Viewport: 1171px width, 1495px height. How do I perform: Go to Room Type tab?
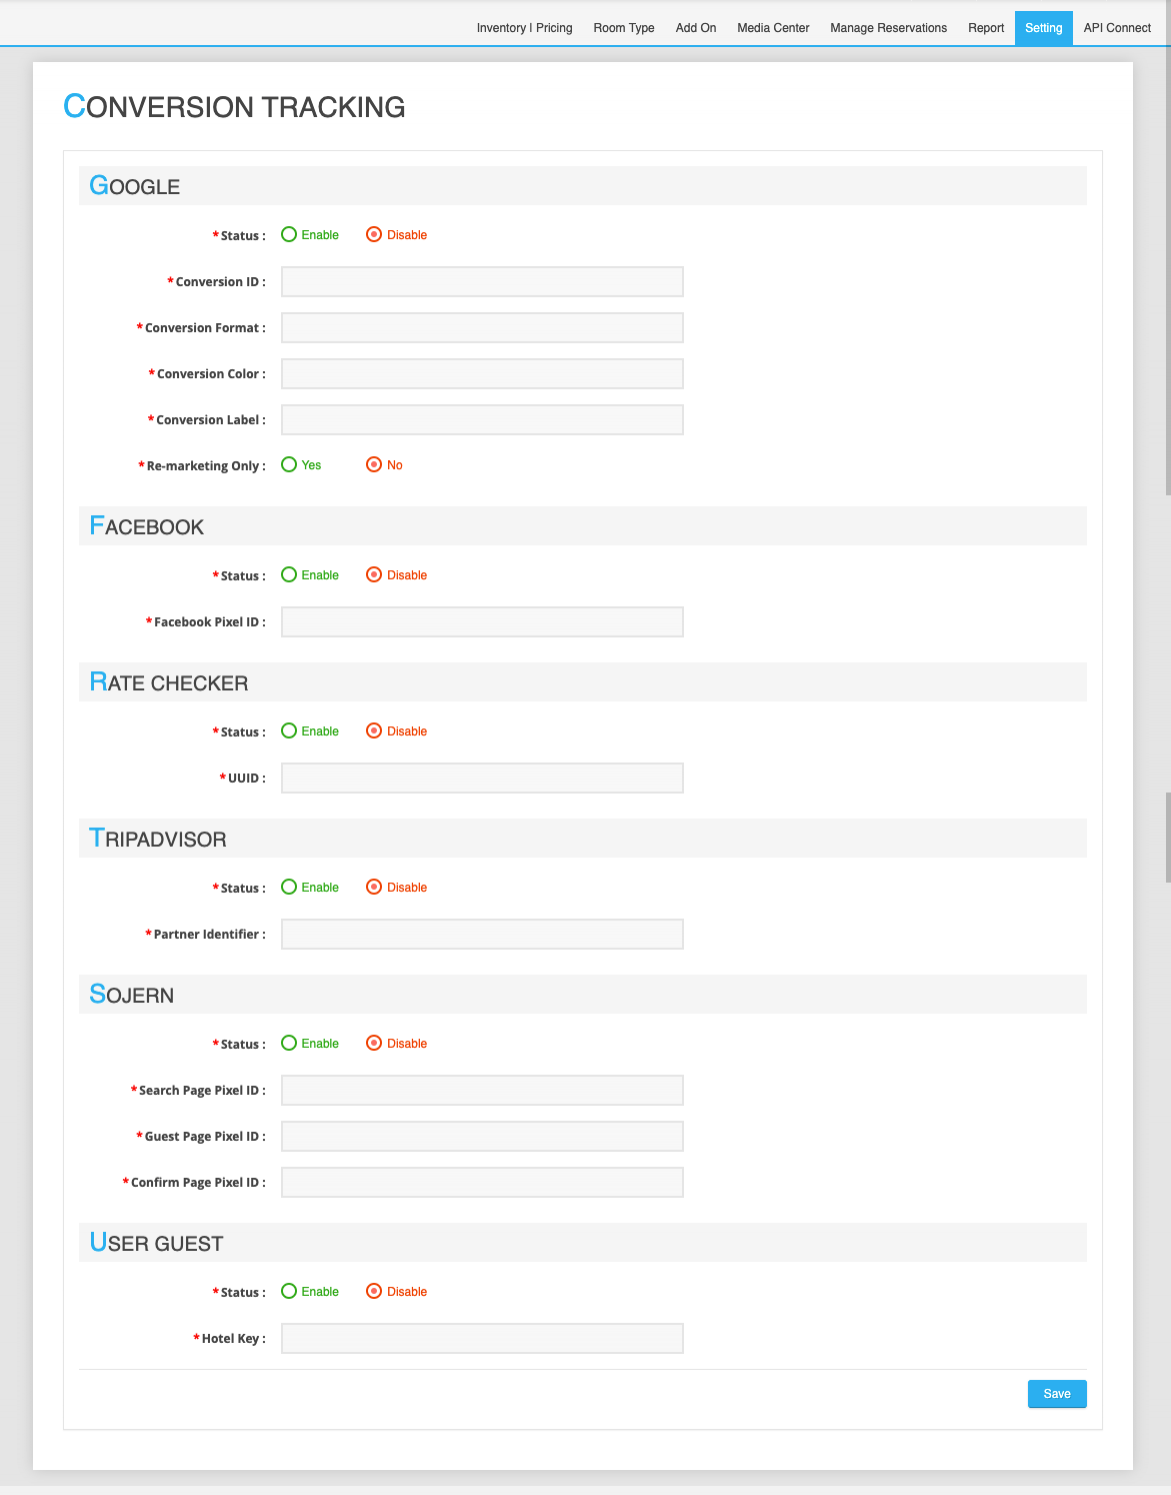tap(623, 28)
